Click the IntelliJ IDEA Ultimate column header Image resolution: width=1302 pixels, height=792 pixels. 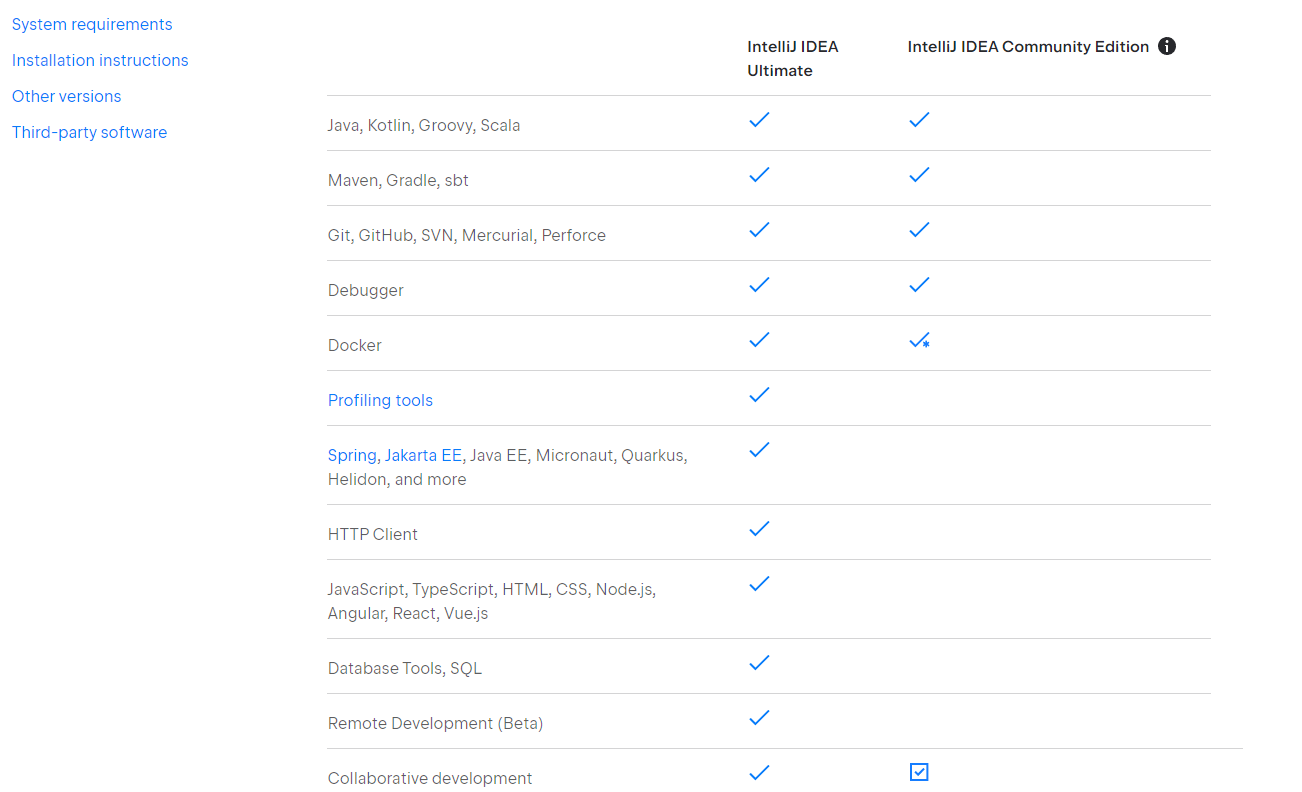(793, 58)
